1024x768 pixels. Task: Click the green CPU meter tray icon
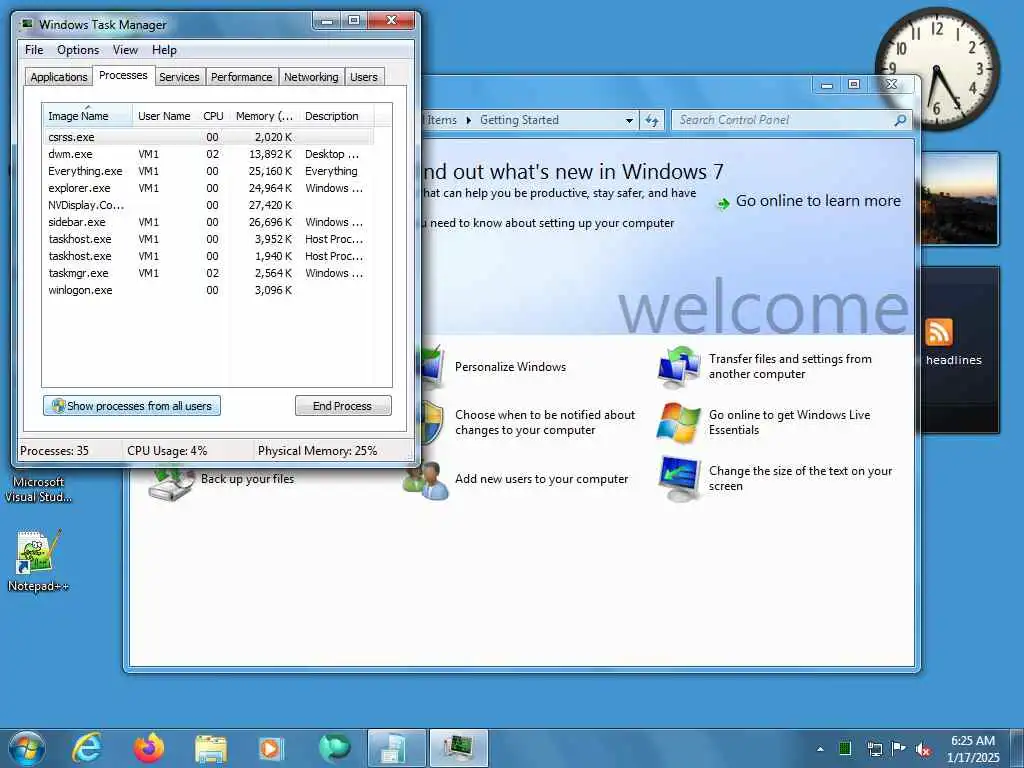coord(845,748)
